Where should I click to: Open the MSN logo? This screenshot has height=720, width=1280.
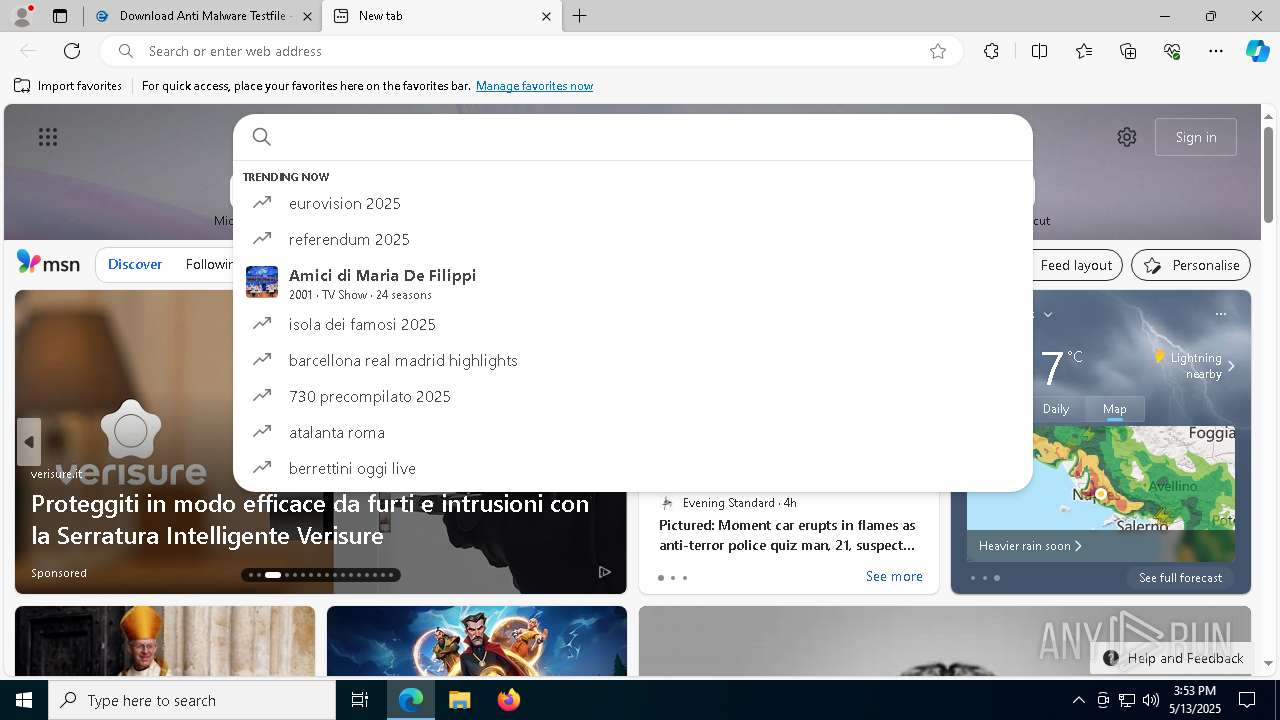tap(48, 263)
